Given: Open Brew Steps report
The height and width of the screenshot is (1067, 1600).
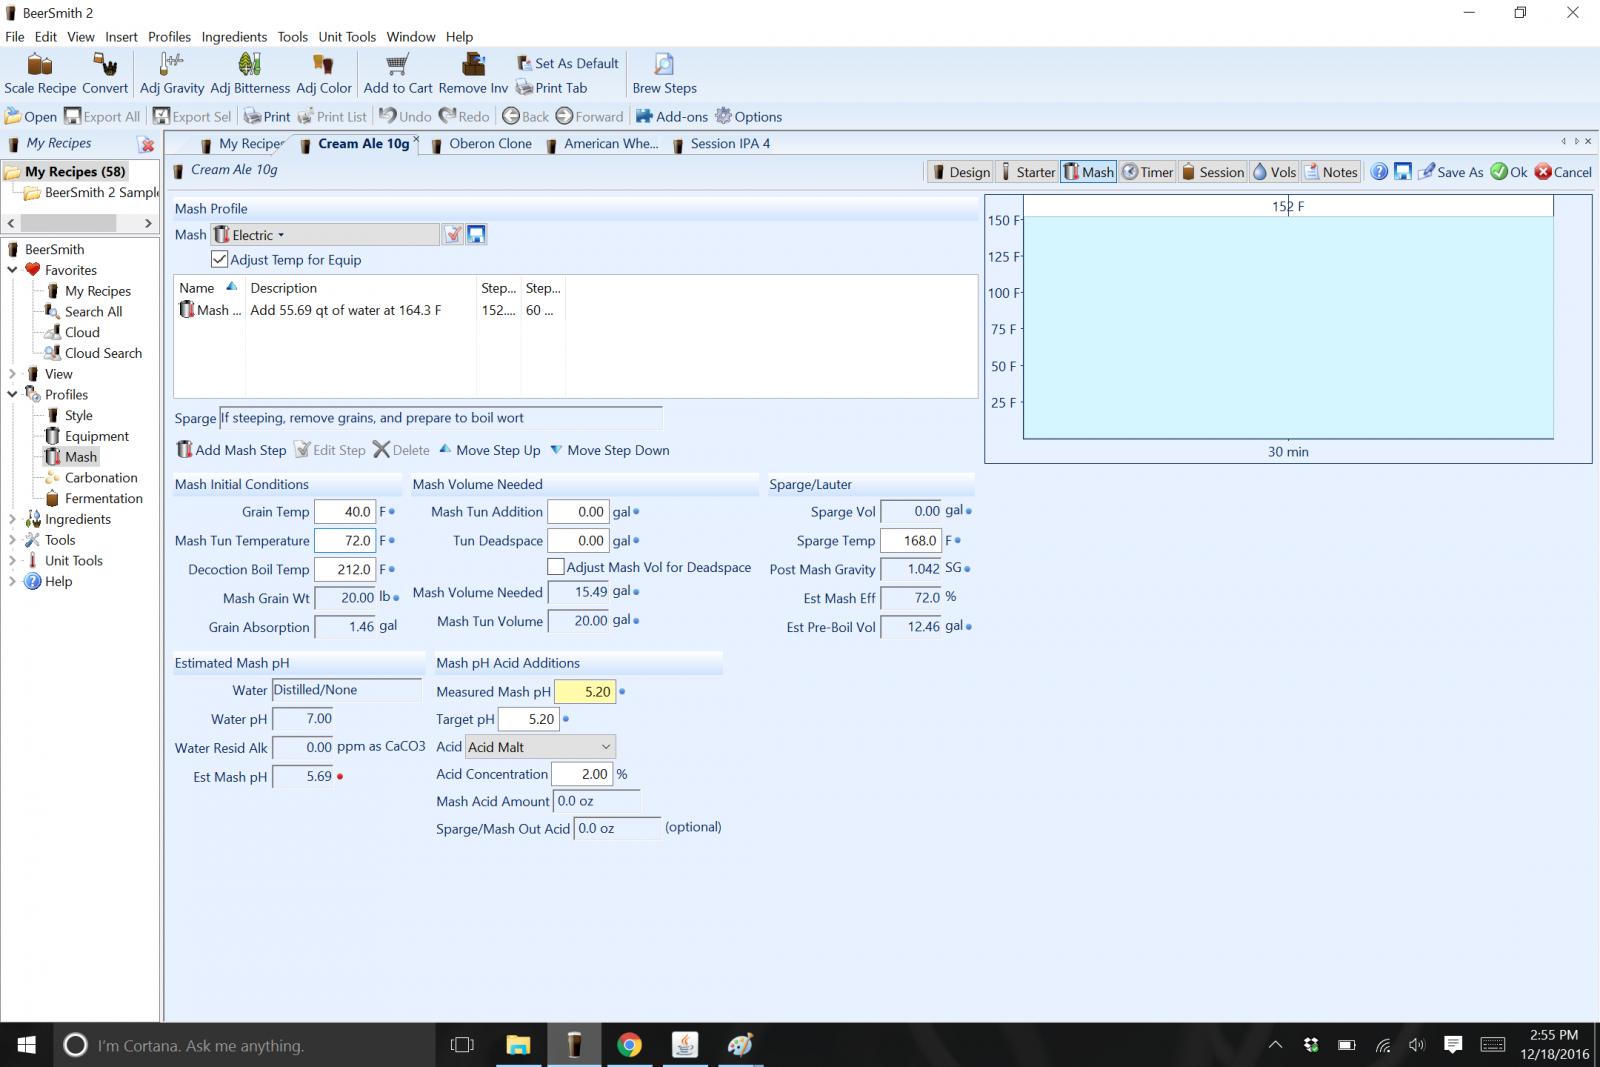Looking at the screenshot, I should point(664,74).
